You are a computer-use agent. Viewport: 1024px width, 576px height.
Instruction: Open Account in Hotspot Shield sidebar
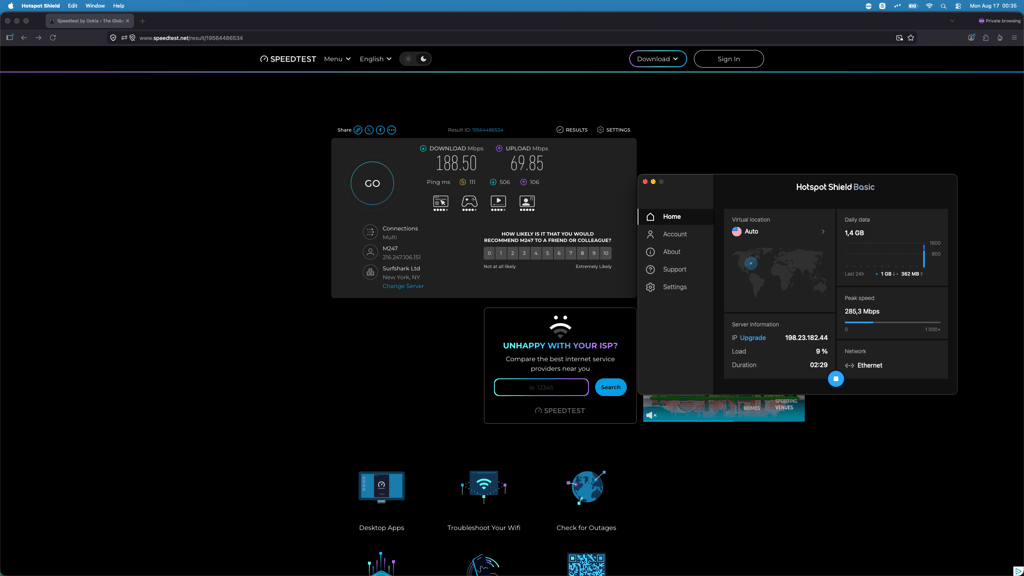675,234
